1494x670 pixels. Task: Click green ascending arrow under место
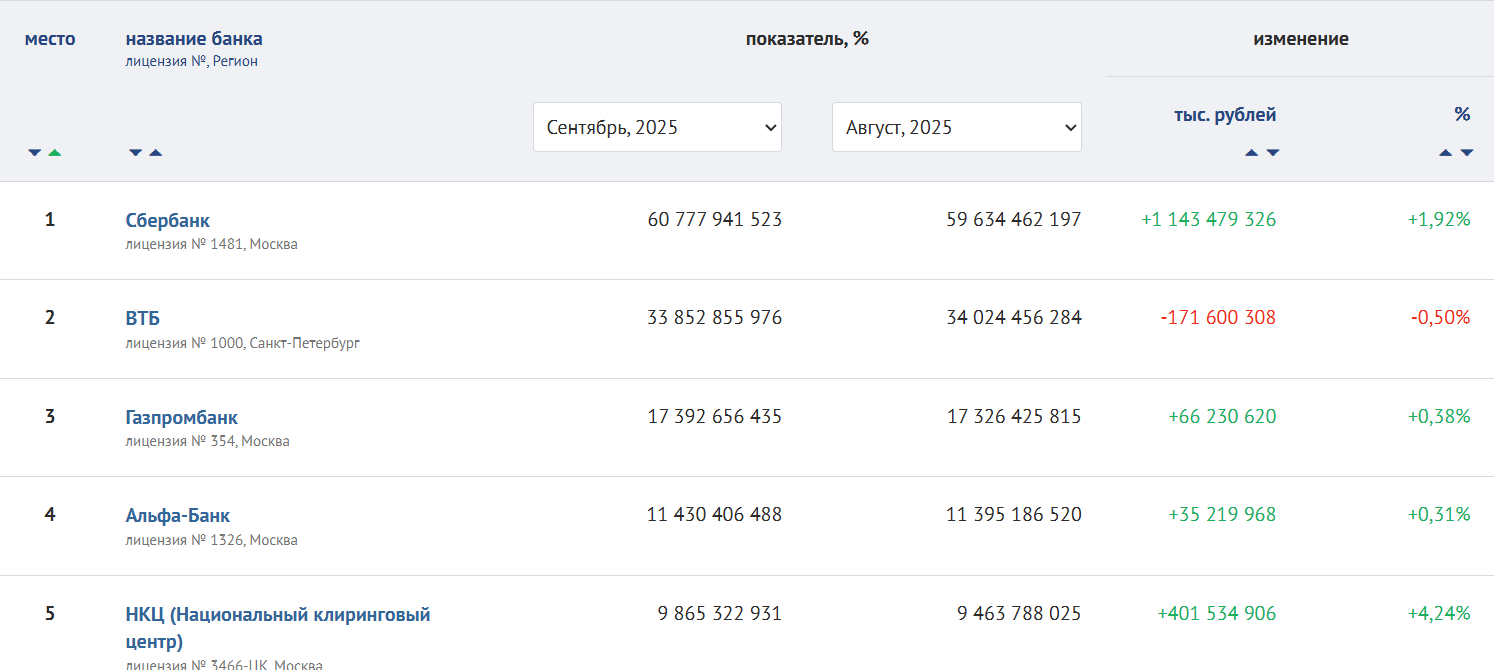pos(55,153)
